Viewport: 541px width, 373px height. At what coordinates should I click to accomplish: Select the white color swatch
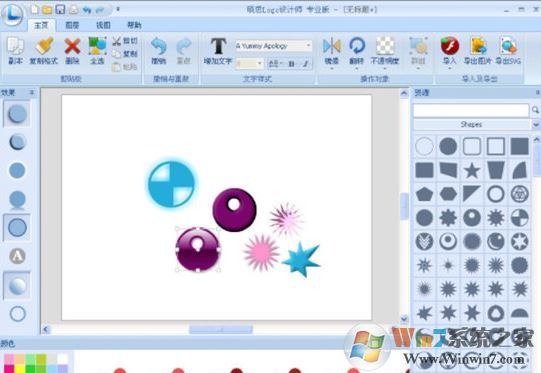pyautogui.click(x=62, y=359)
